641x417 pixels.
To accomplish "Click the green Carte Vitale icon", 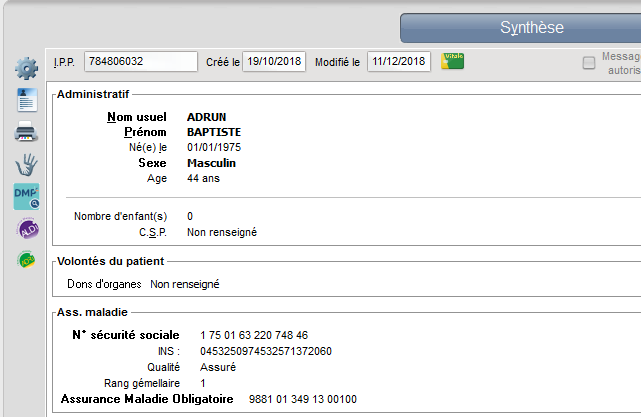I will pyautogui.click(x=453, y=61).
